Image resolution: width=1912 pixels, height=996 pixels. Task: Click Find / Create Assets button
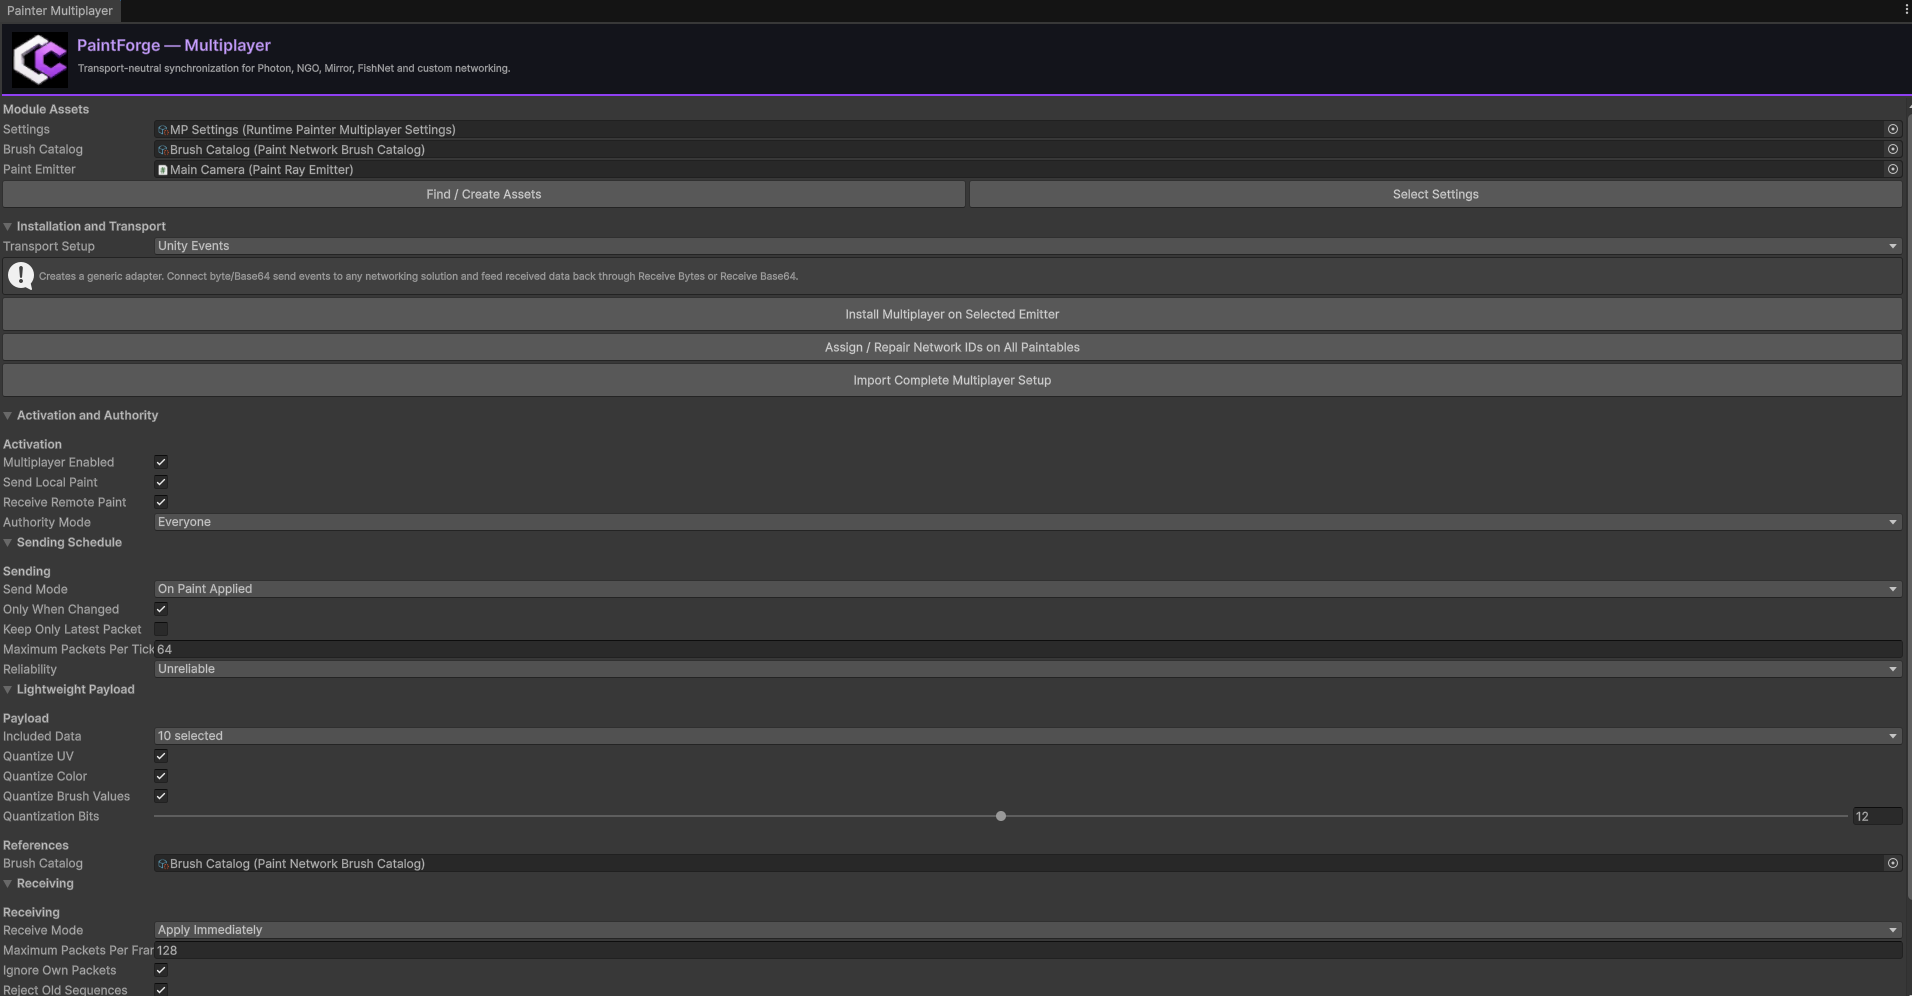[484, 194]
